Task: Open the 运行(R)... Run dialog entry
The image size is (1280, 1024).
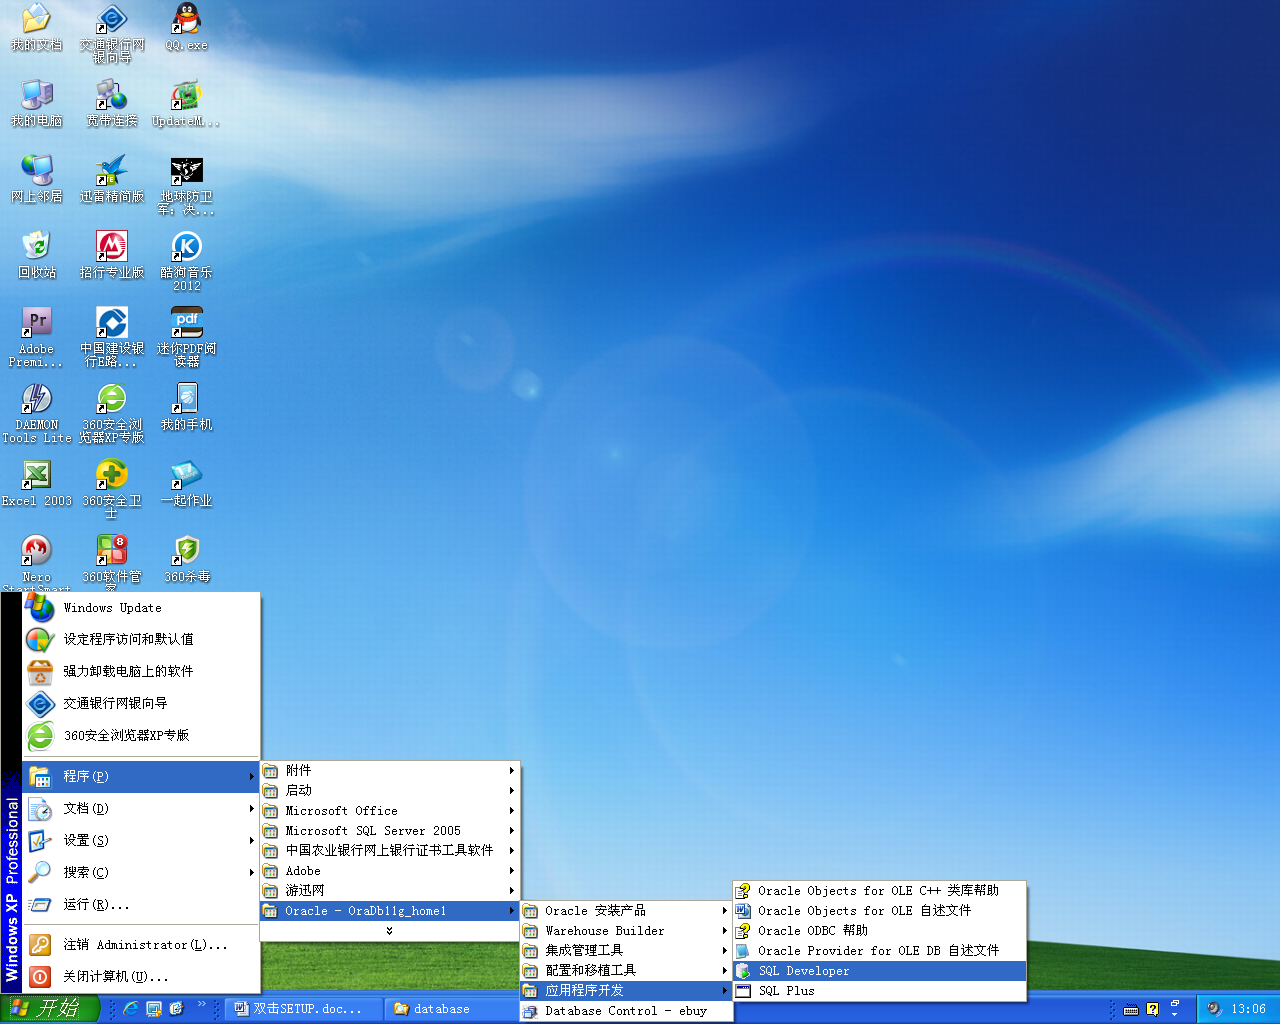Action: coord(141,905)
